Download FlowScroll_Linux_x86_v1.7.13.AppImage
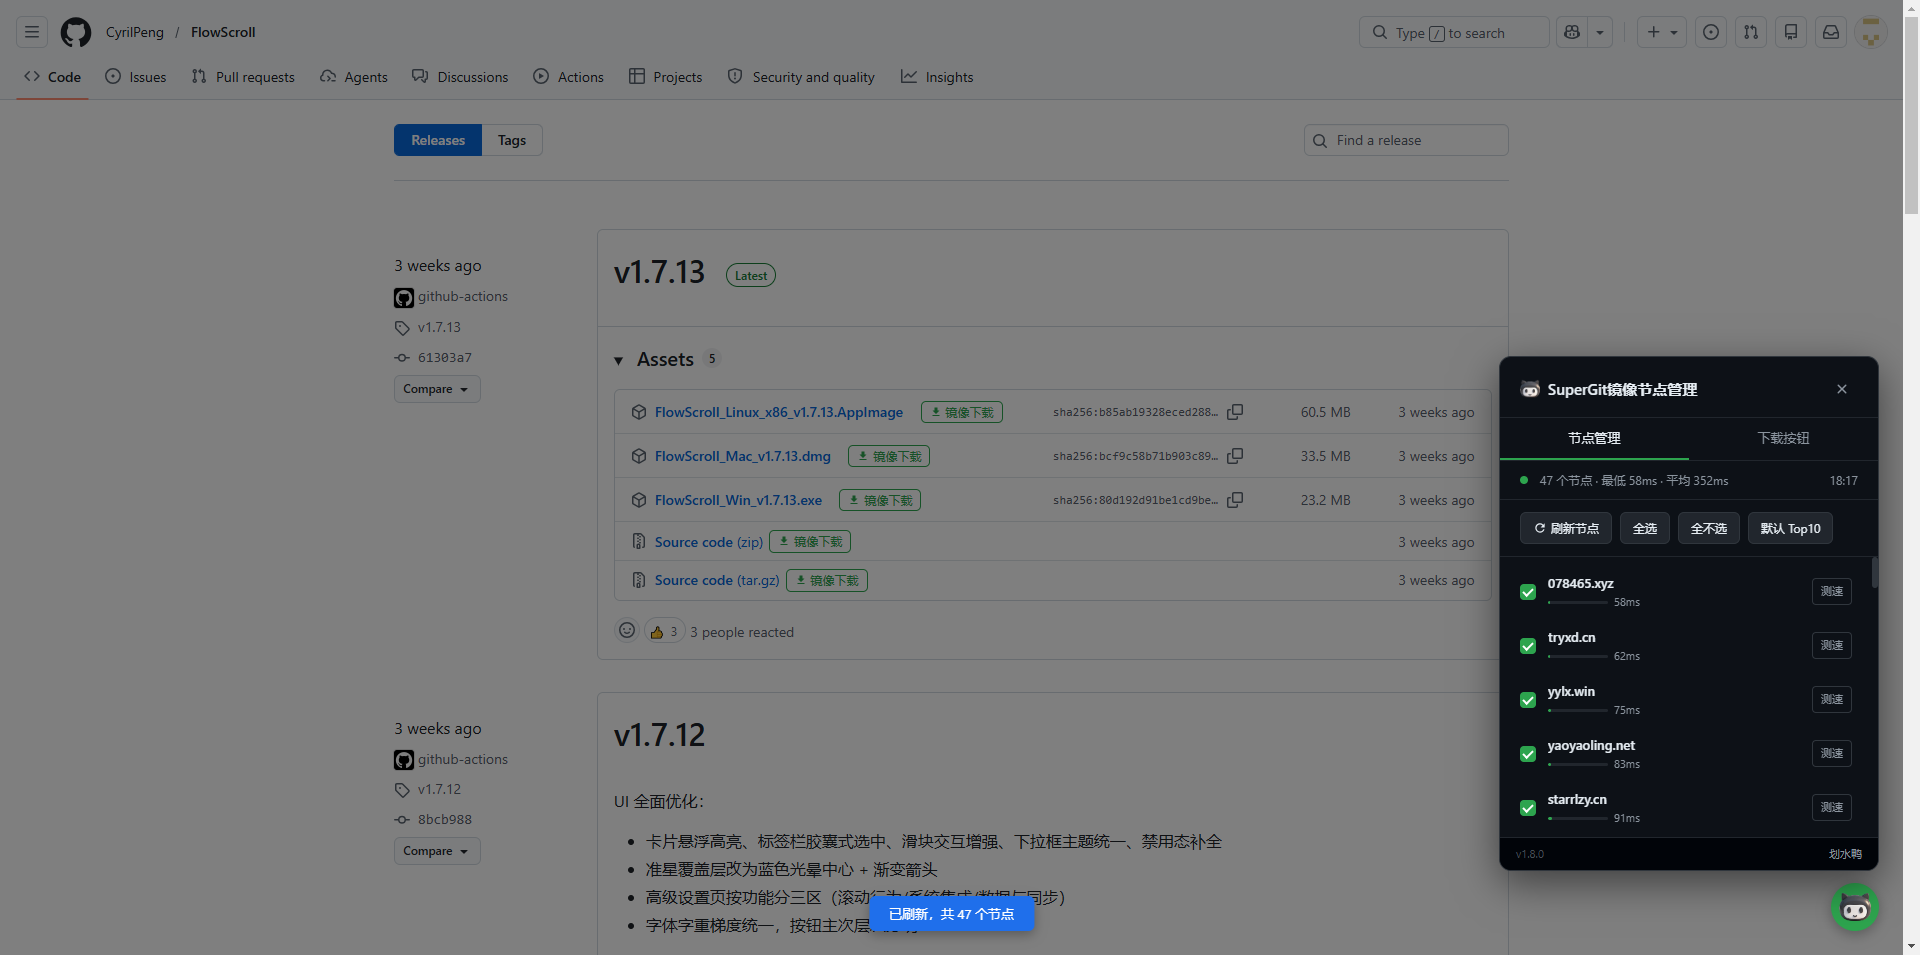1920x955 pixels. coord(779,412)
